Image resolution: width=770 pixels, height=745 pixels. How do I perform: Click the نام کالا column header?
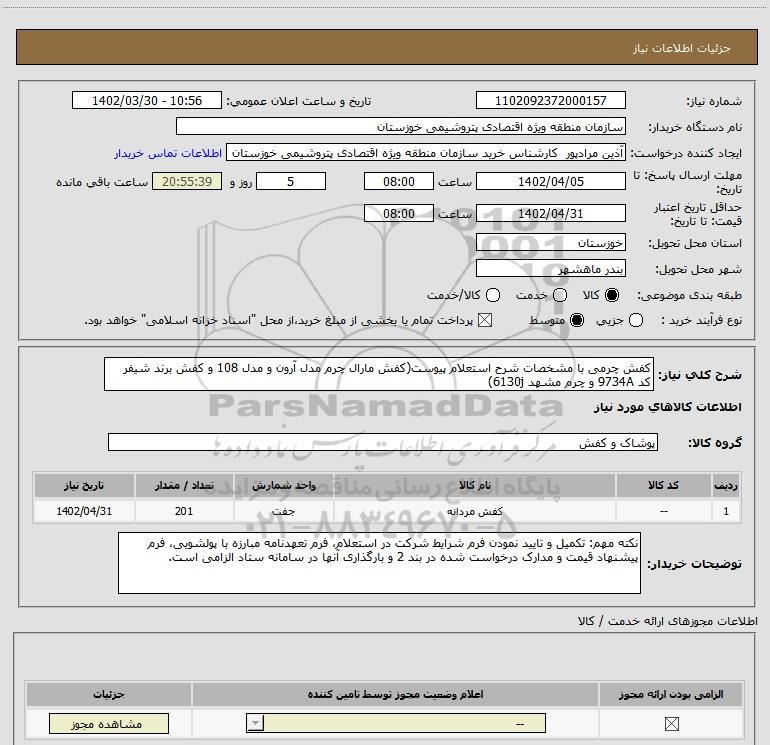pos(474,485)
